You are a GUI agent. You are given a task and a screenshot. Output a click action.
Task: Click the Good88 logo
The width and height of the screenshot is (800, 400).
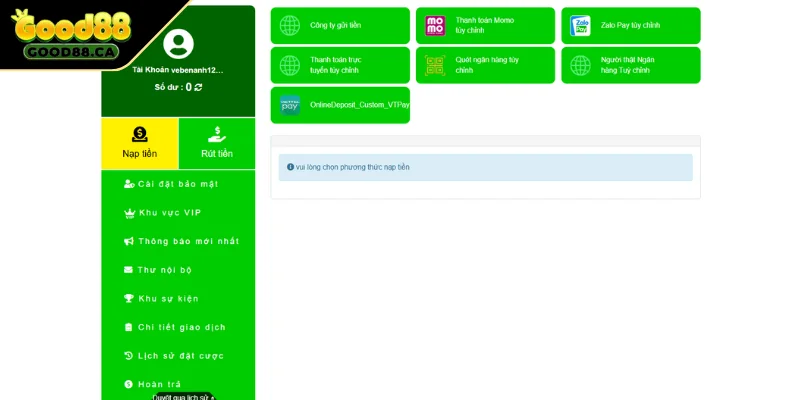[64, 34]
